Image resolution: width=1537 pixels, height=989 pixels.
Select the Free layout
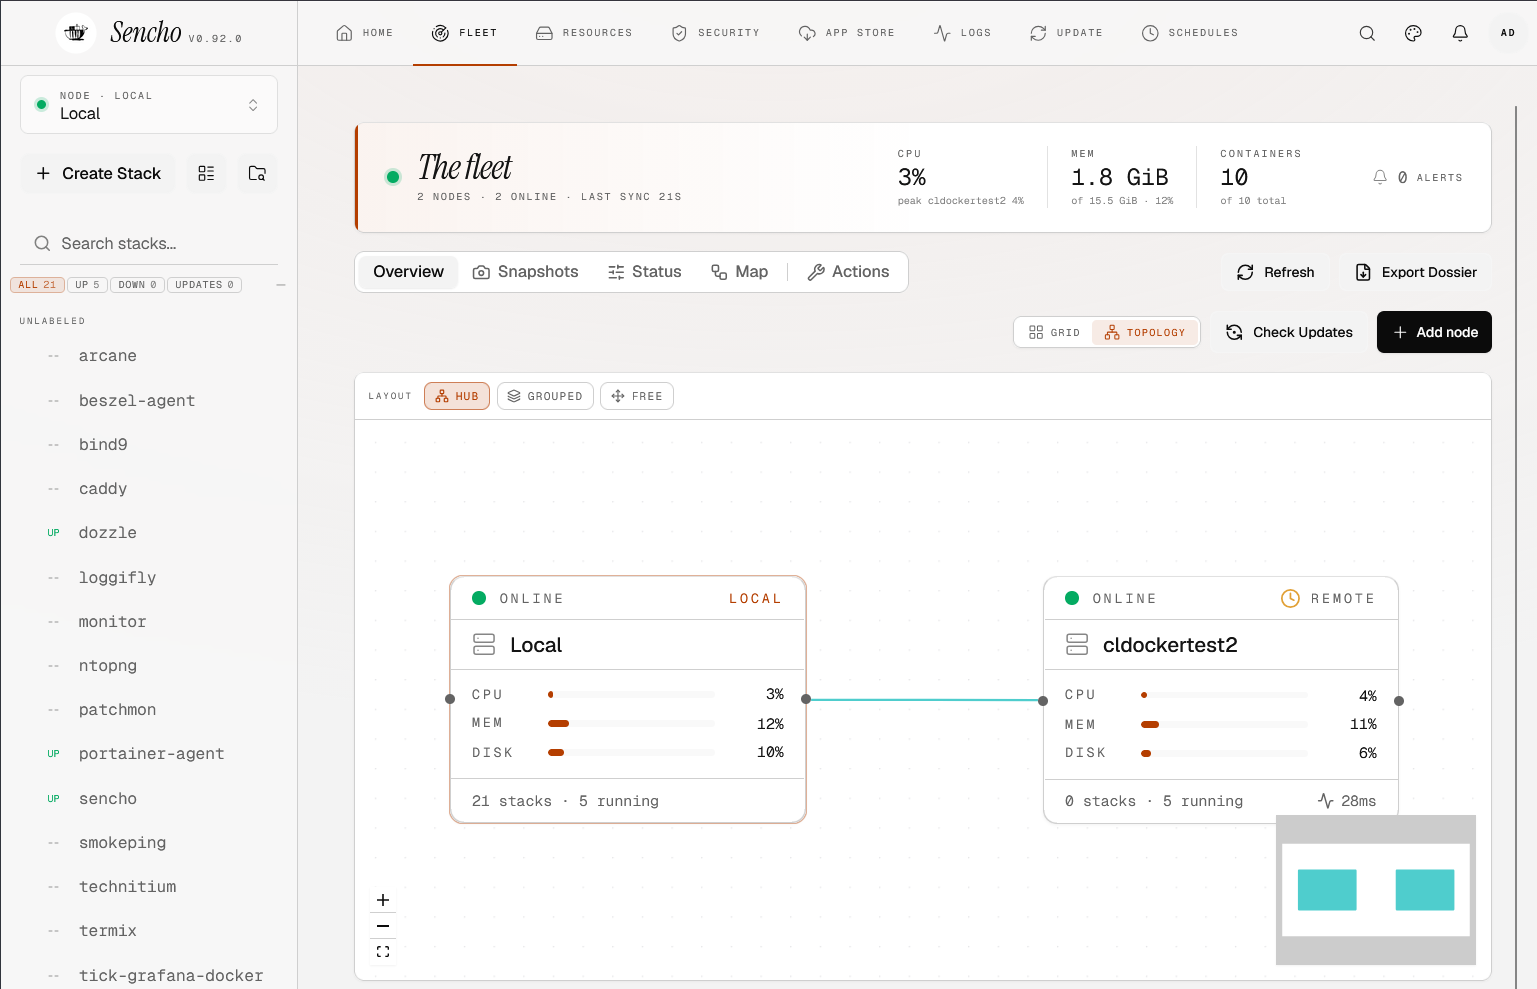pos(637,396)
